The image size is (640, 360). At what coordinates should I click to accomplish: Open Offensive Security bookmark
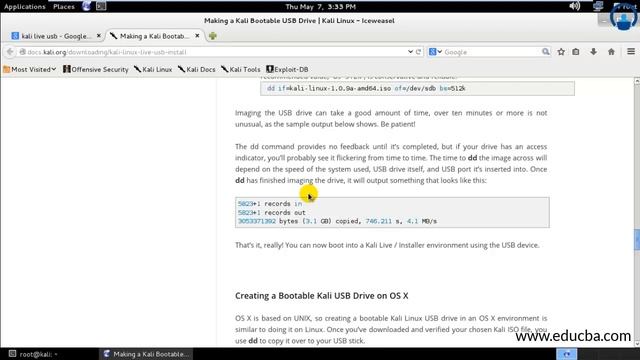pos(96,69)
